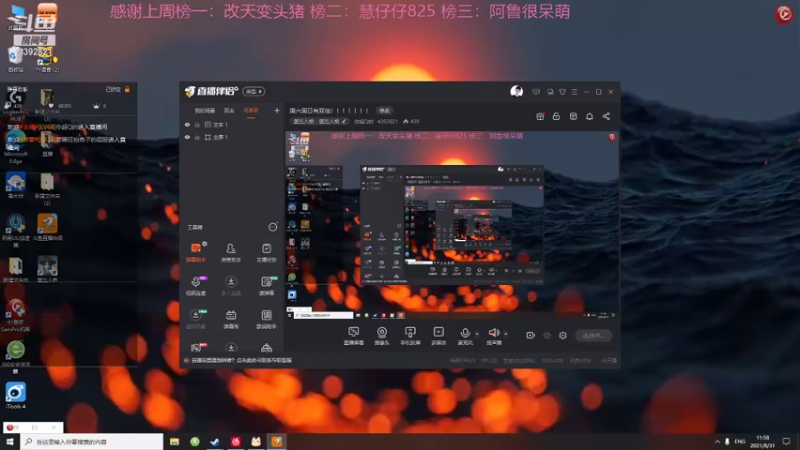
Task: Open the gift box icon with red dot
Action: point(540,116)
